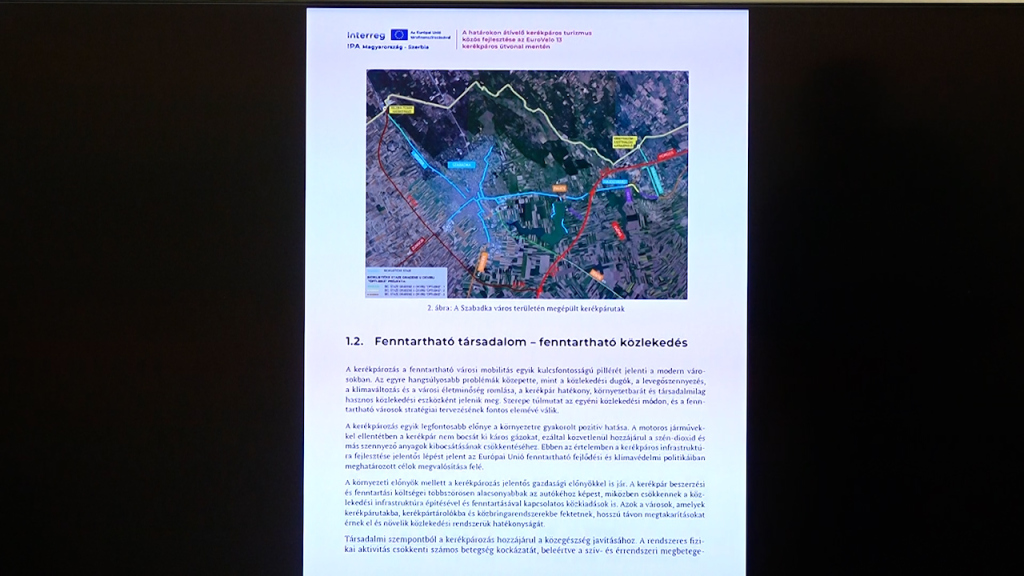Viewport: 1024px width, 576px height.
Task: Click the line ending 'stratégiai tervezésének fontos elemévé válik.'
Action: [x=451, y=411]
